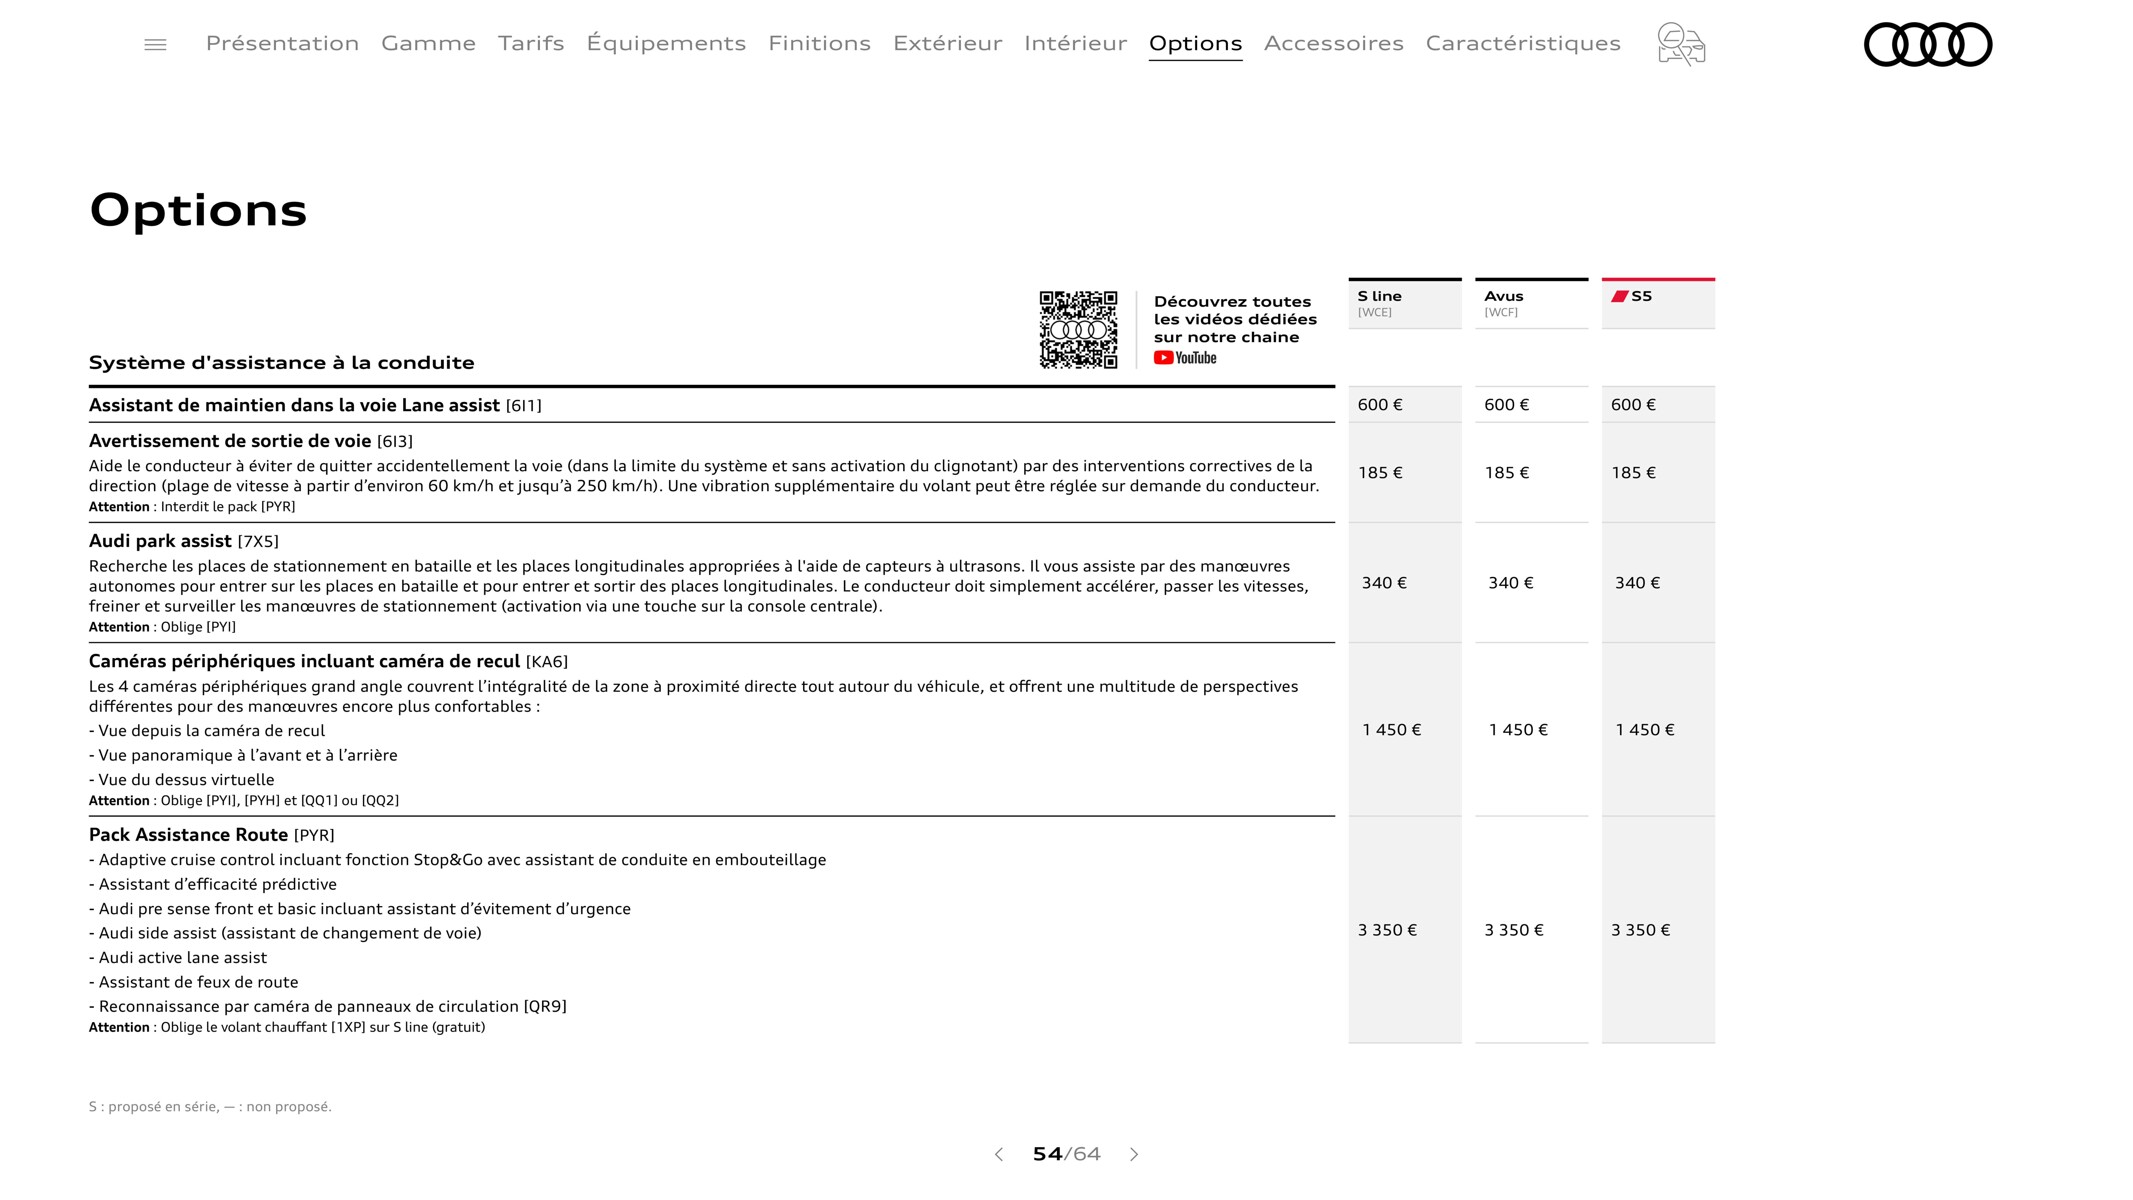The image size is (2133, 1200).
Task: Click the Audi four rings logo
Action: [1928, 44]
